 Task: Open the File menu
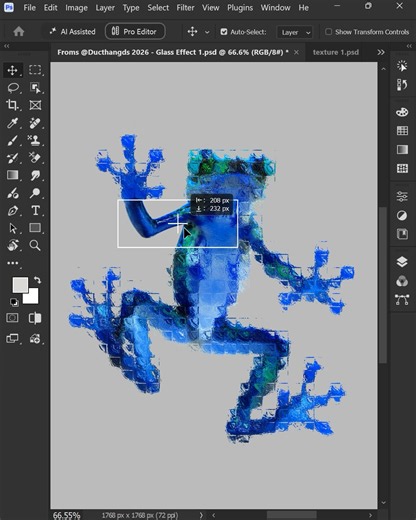coord(29,8)
